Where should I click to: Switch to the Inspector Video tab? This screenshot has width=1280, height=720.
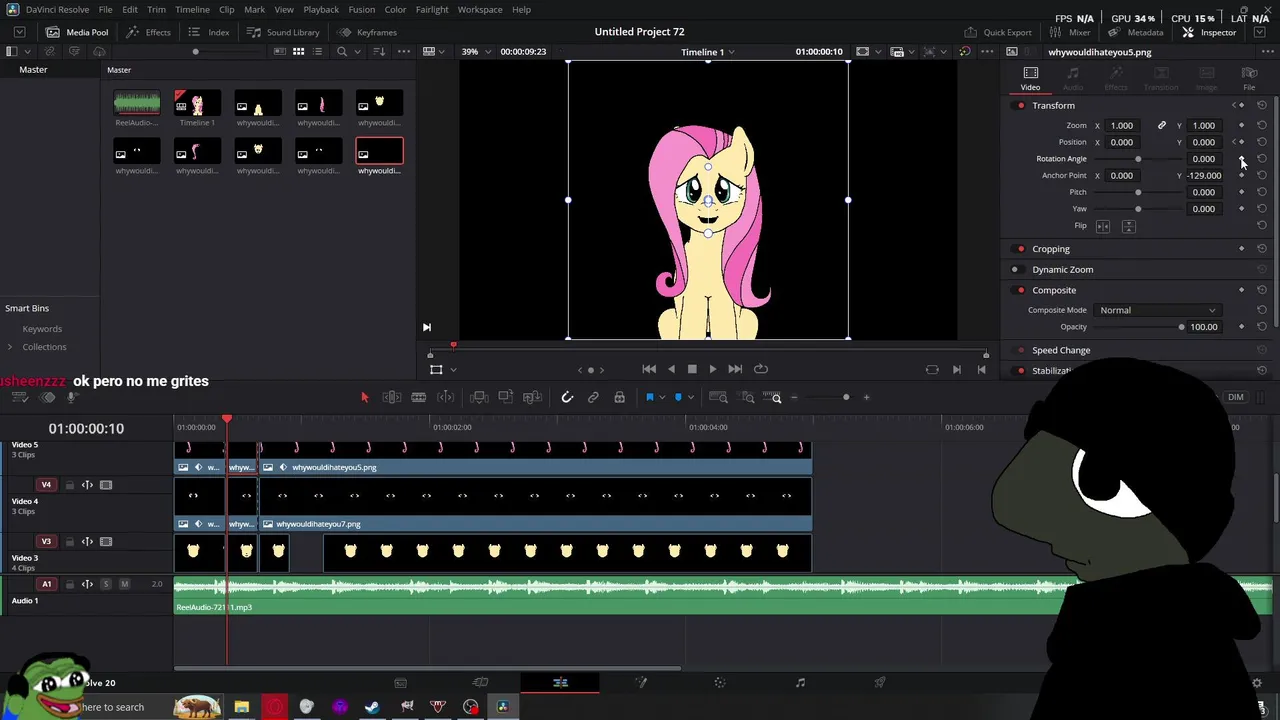point(1030,78)
